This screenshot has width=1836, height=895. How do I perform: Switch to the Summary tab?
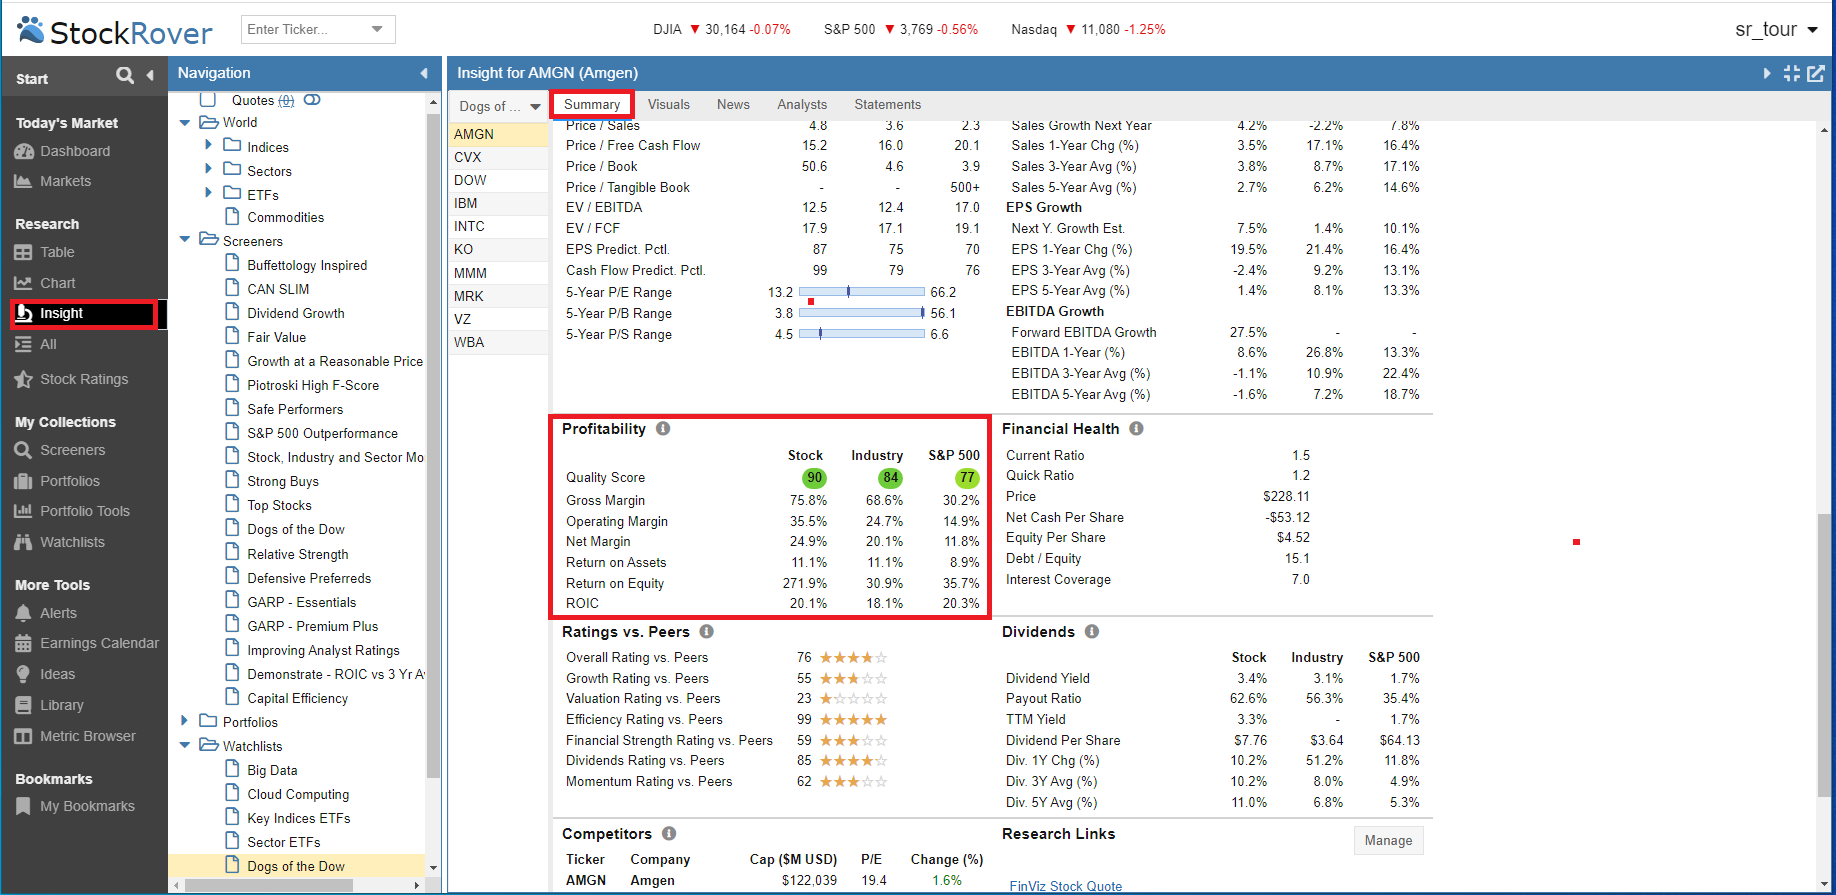coord(592,104)
